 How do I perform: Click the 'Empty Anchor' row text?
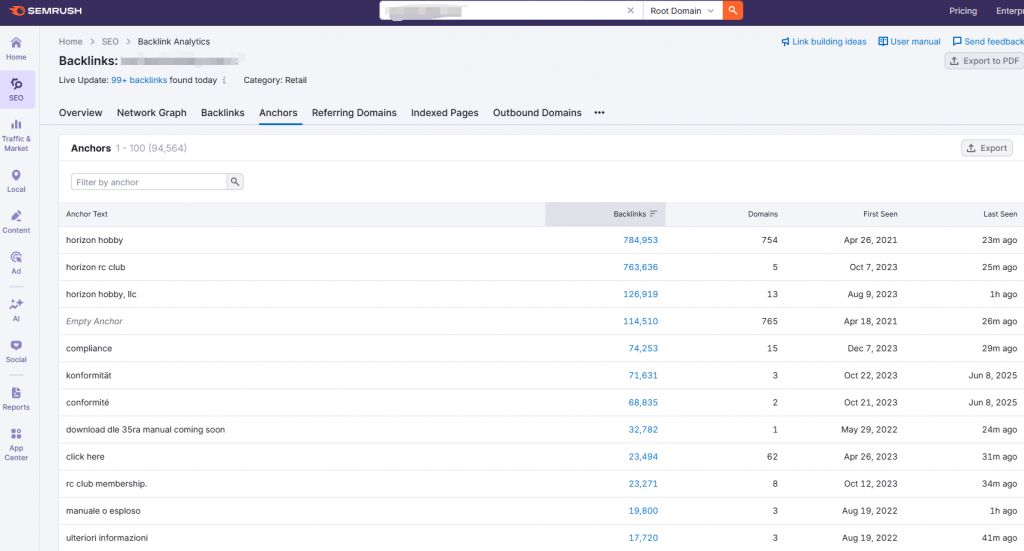pos(94,321)
